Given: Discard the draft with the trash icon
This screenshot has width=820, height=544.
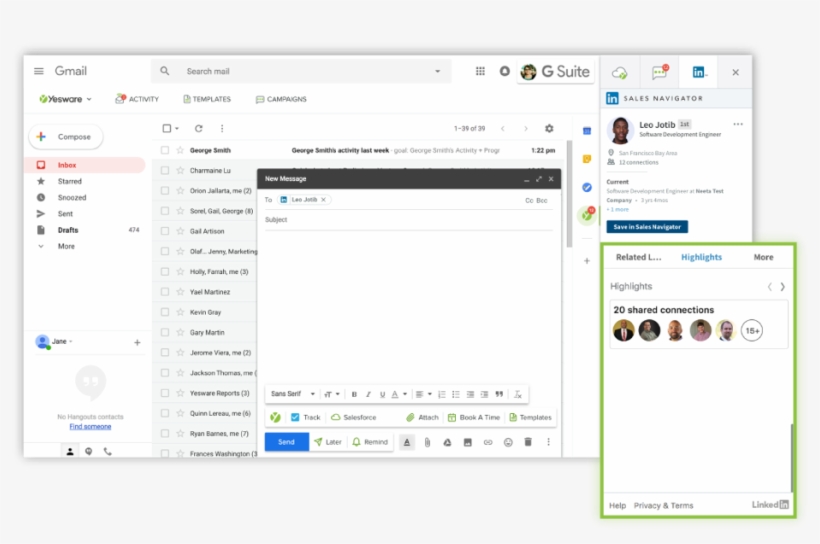Looking at the screenshot, I should [x=528, y=442].
